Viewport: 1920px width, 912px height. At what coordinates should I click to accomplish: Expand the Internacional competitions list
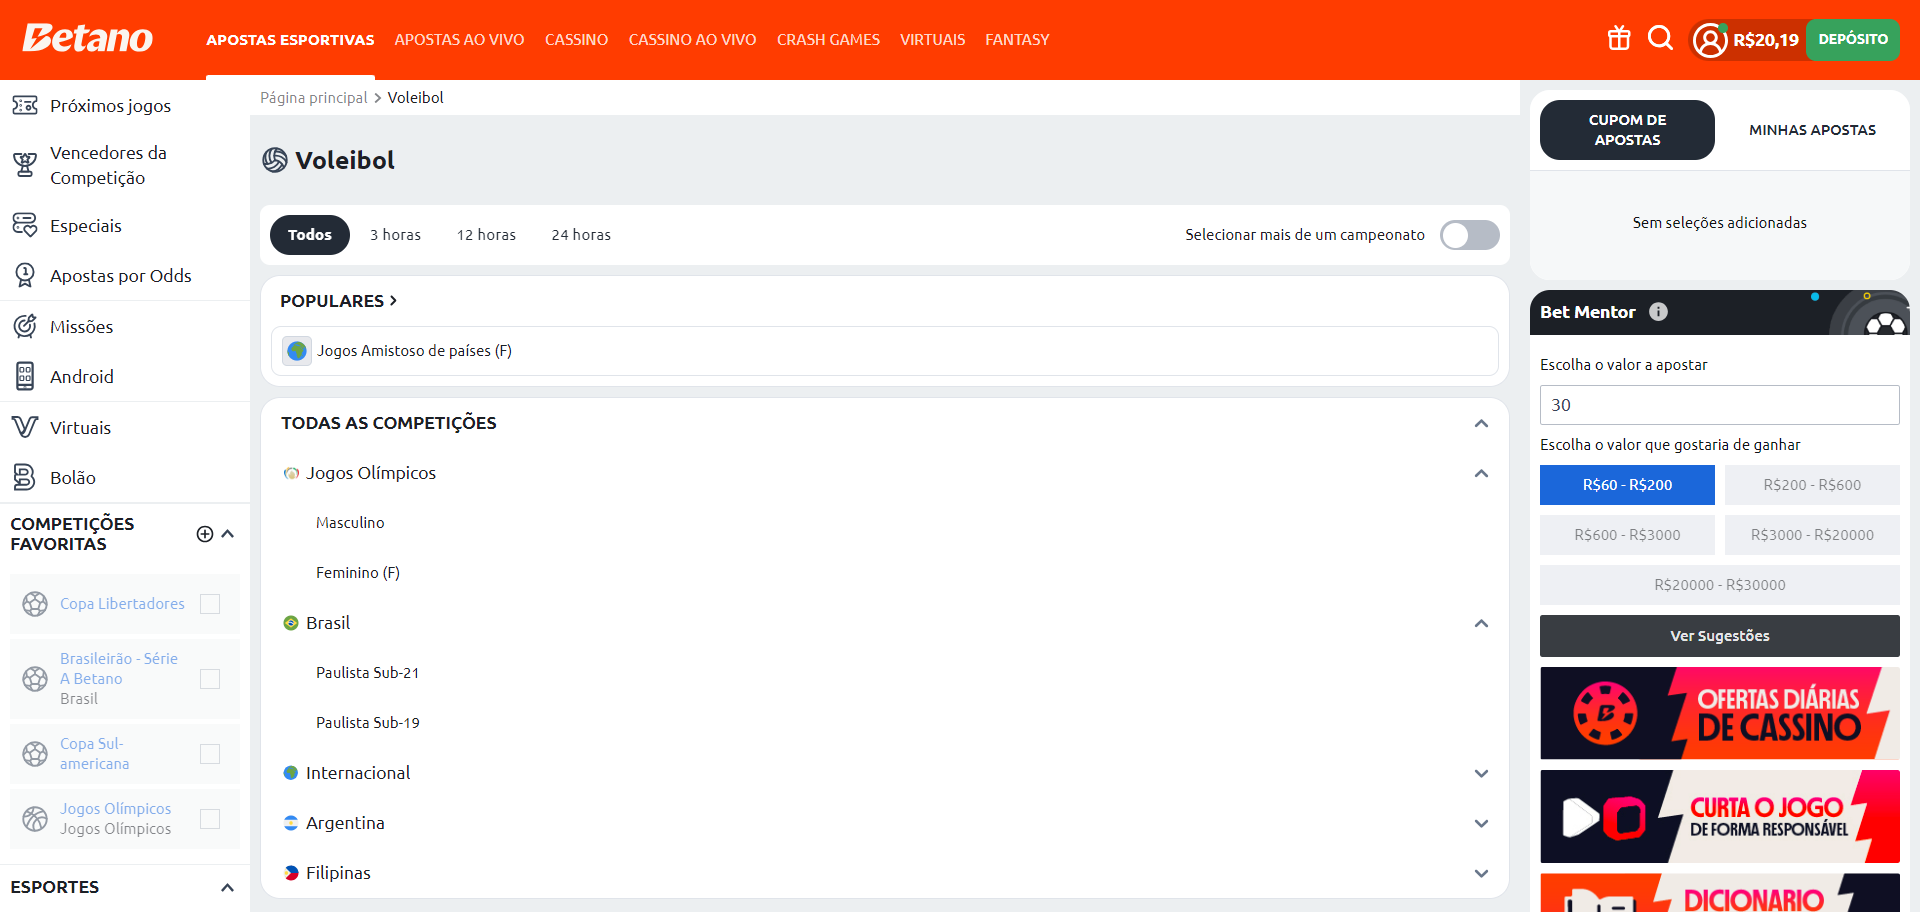(1481, 773)
